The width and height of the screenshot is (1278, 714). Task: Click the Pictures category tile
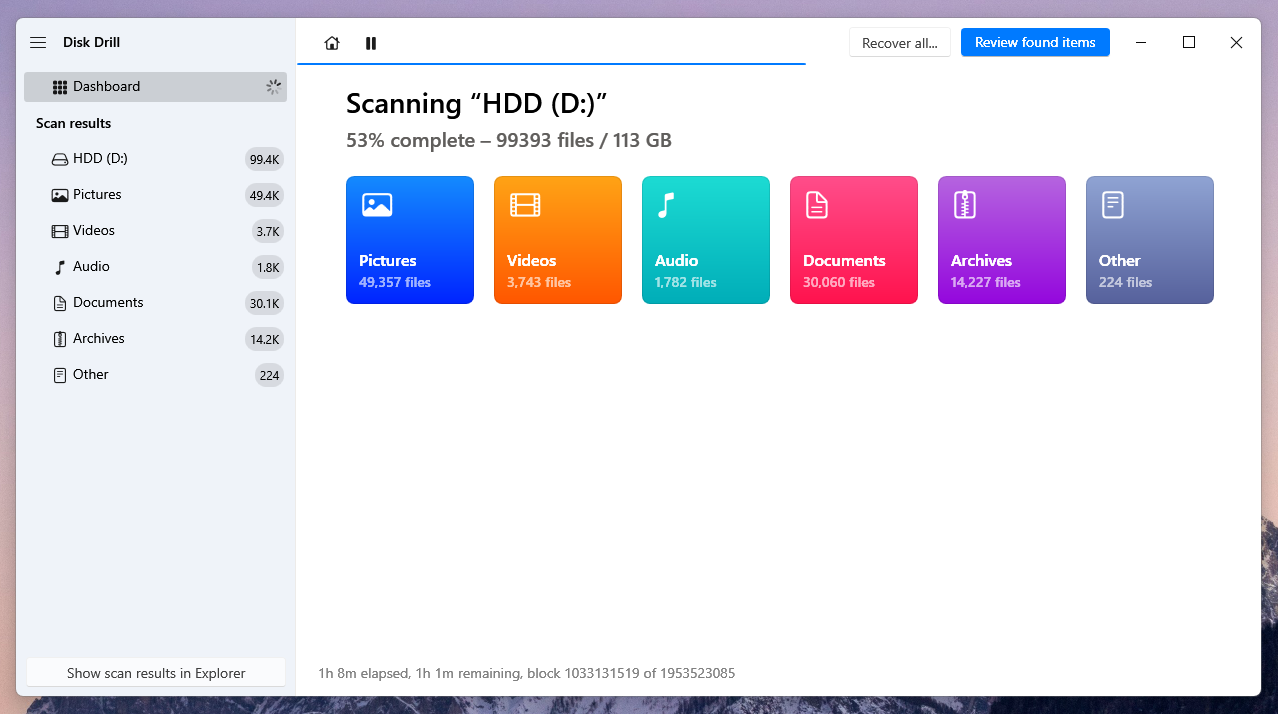click(x=409, y=240)
